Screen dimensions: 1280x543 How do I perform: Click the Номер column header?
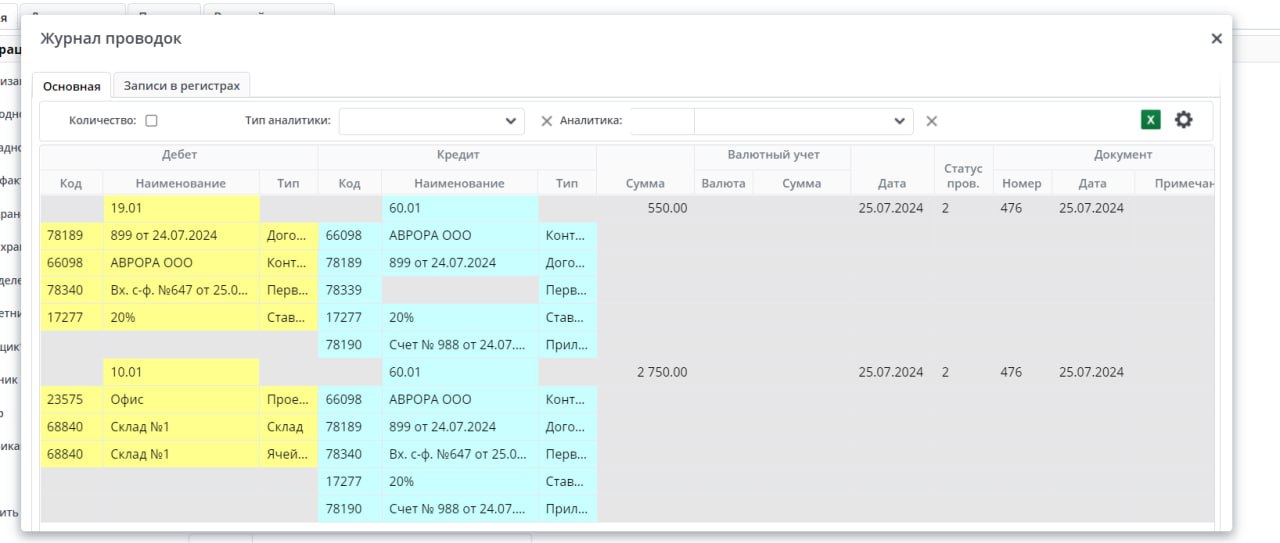pos(1021,183)
